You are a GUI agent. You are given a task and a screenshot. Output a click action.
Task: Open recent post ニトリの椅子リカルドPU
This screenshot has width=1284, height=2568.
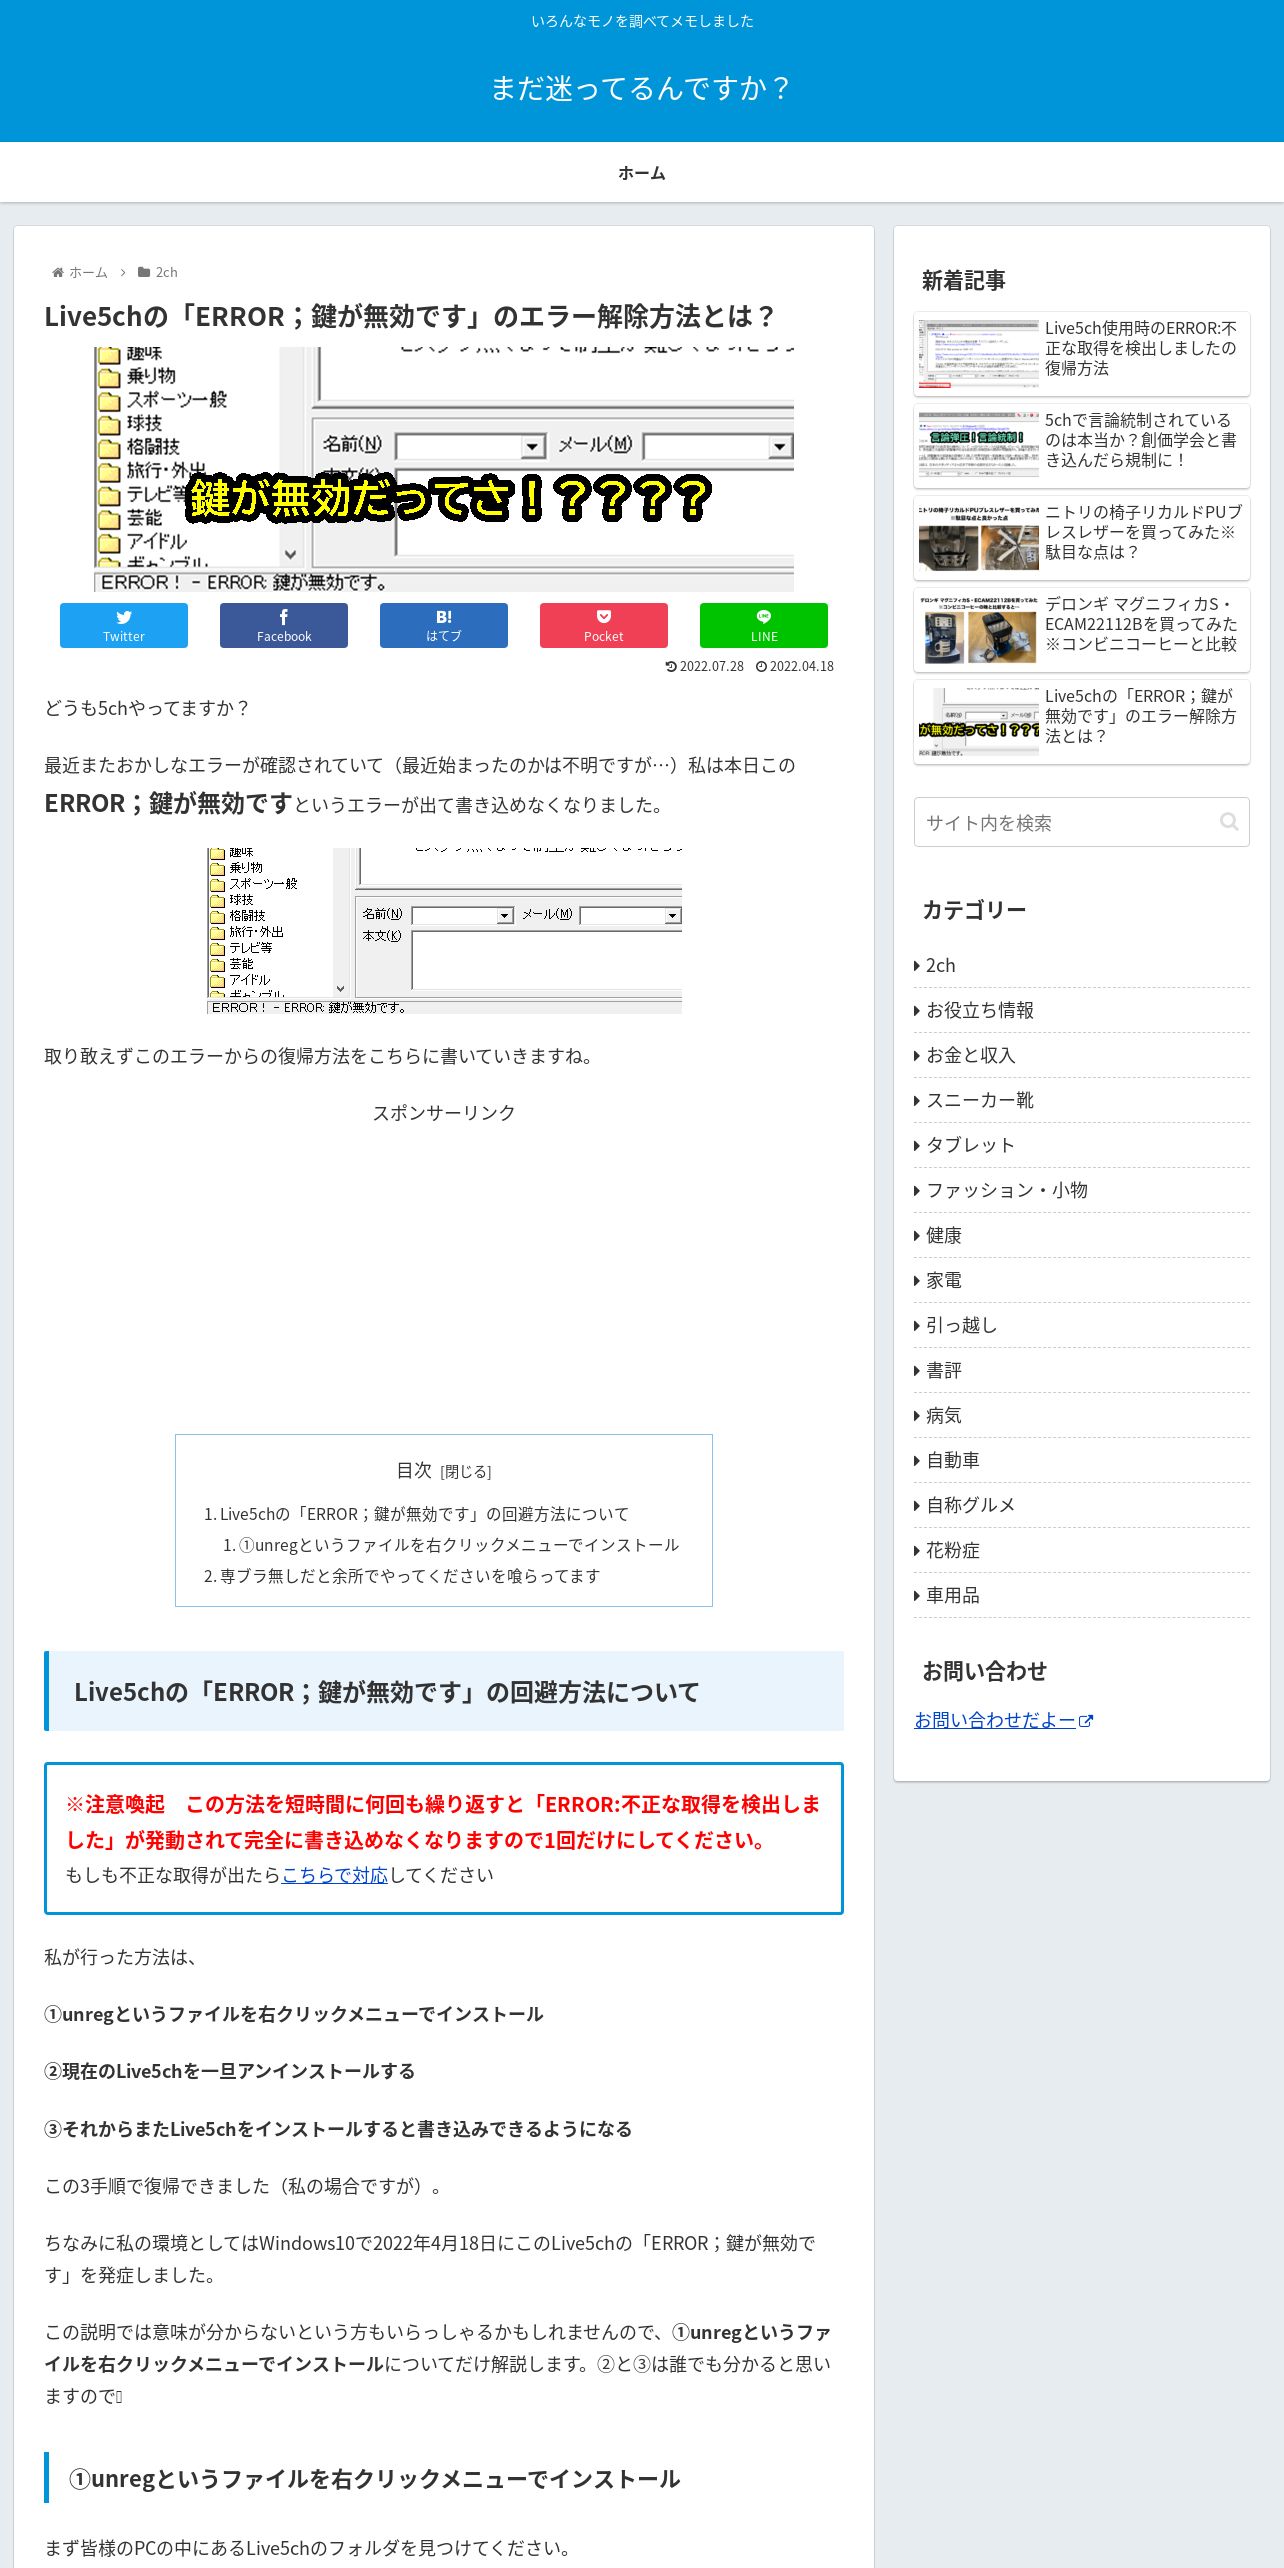pos(1082,538)
